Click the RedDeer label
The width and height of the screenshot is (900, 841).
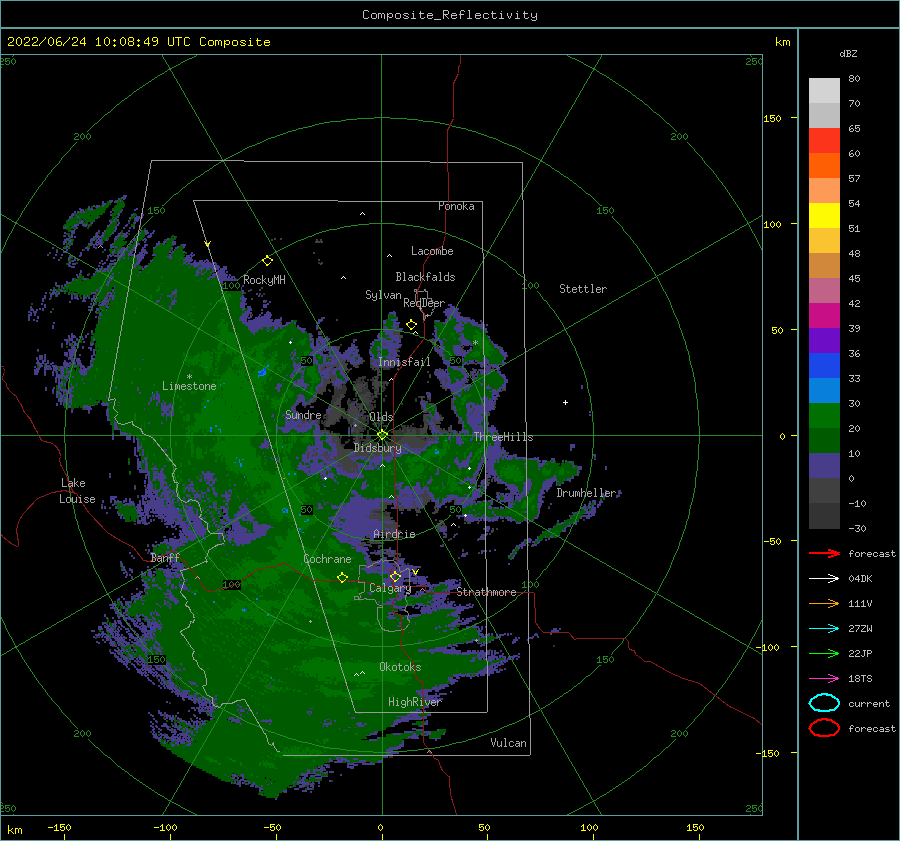424,303
